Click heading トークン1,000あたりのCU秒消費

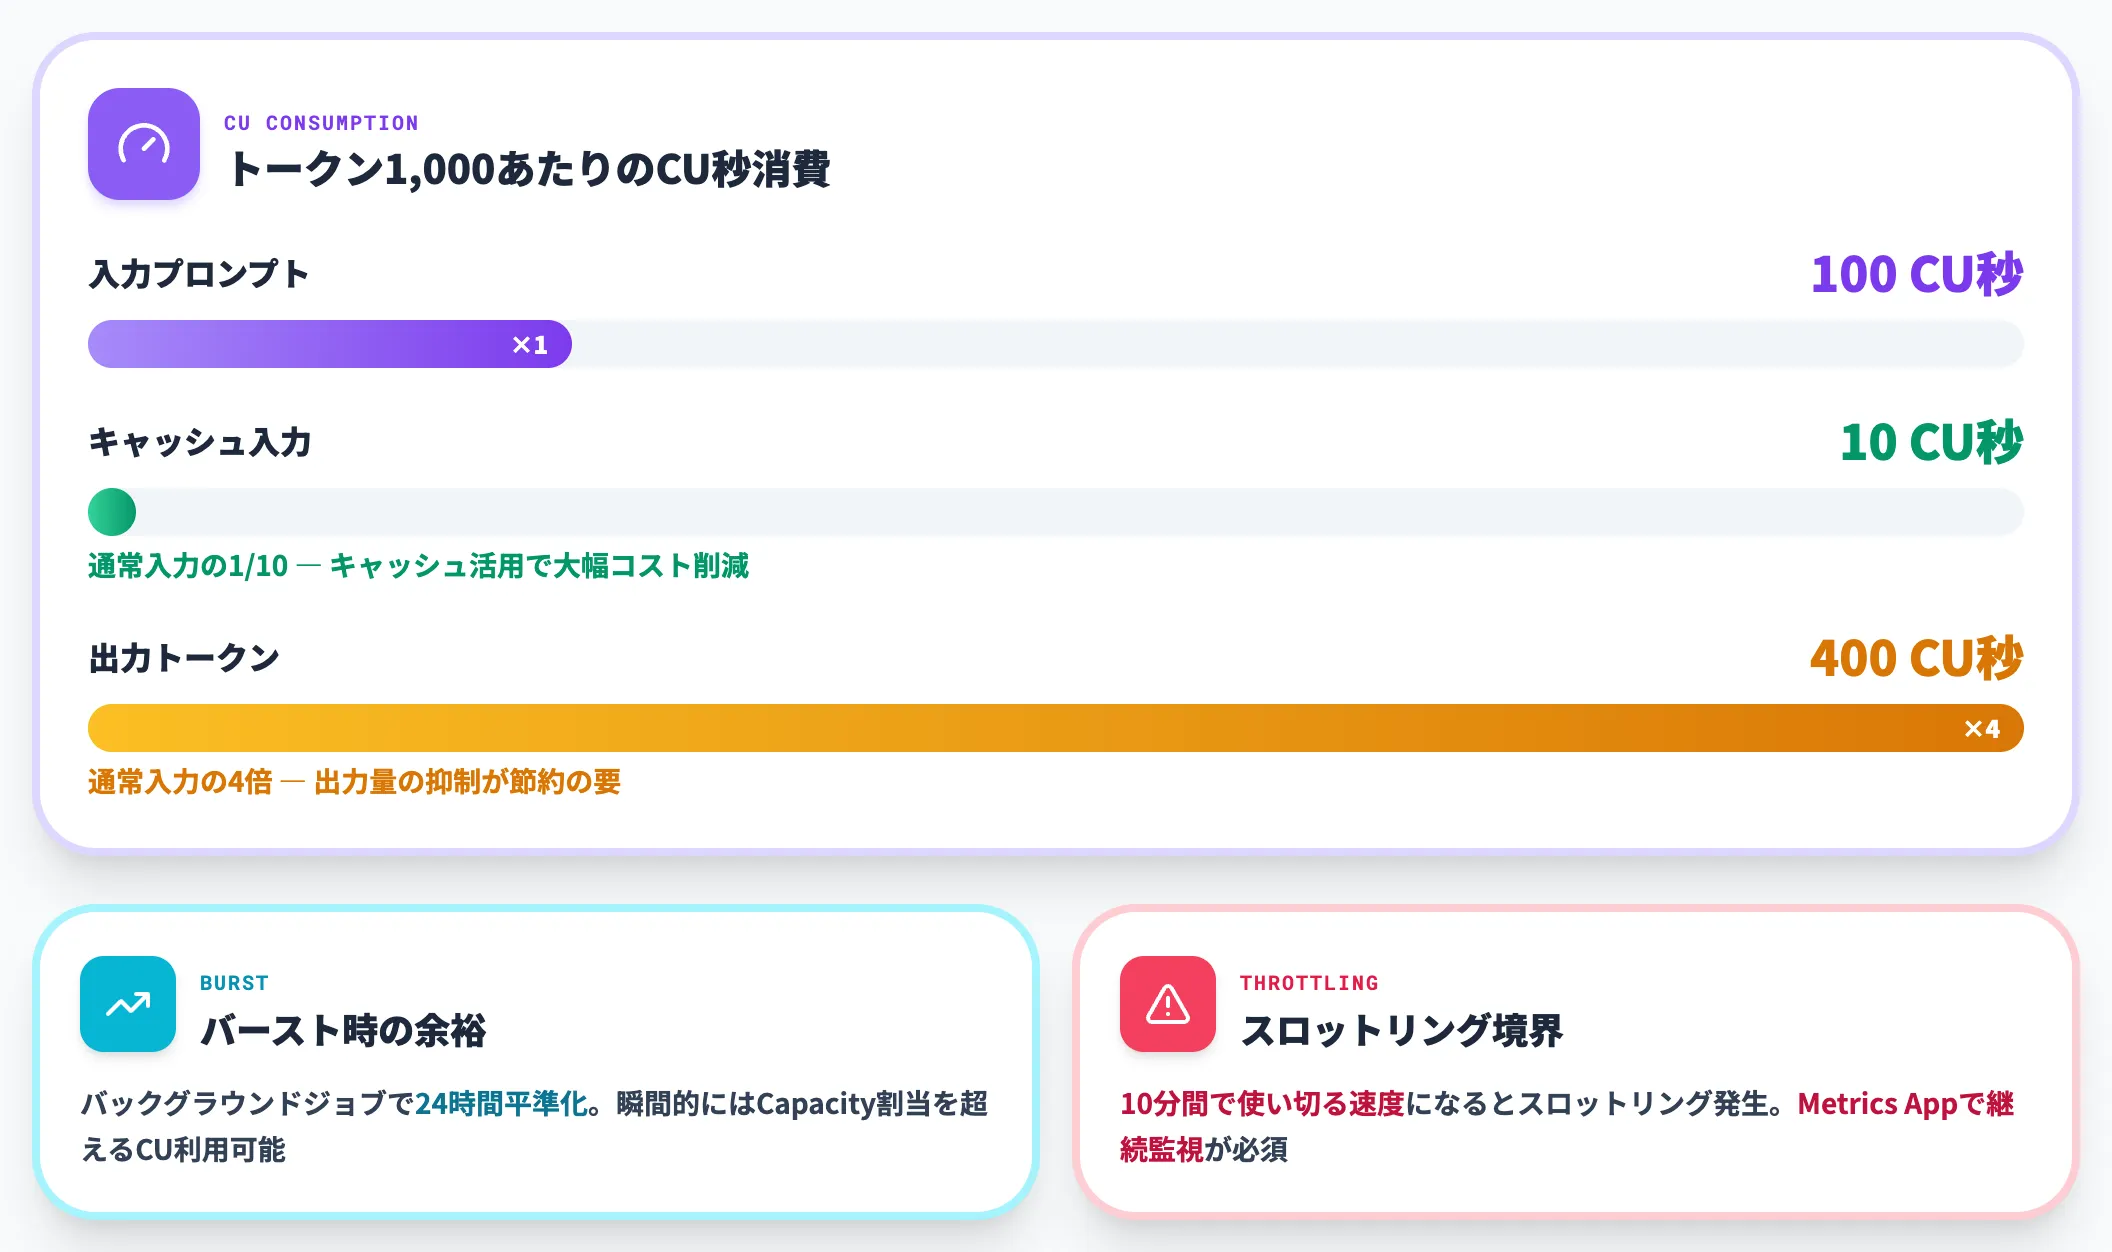529,169
